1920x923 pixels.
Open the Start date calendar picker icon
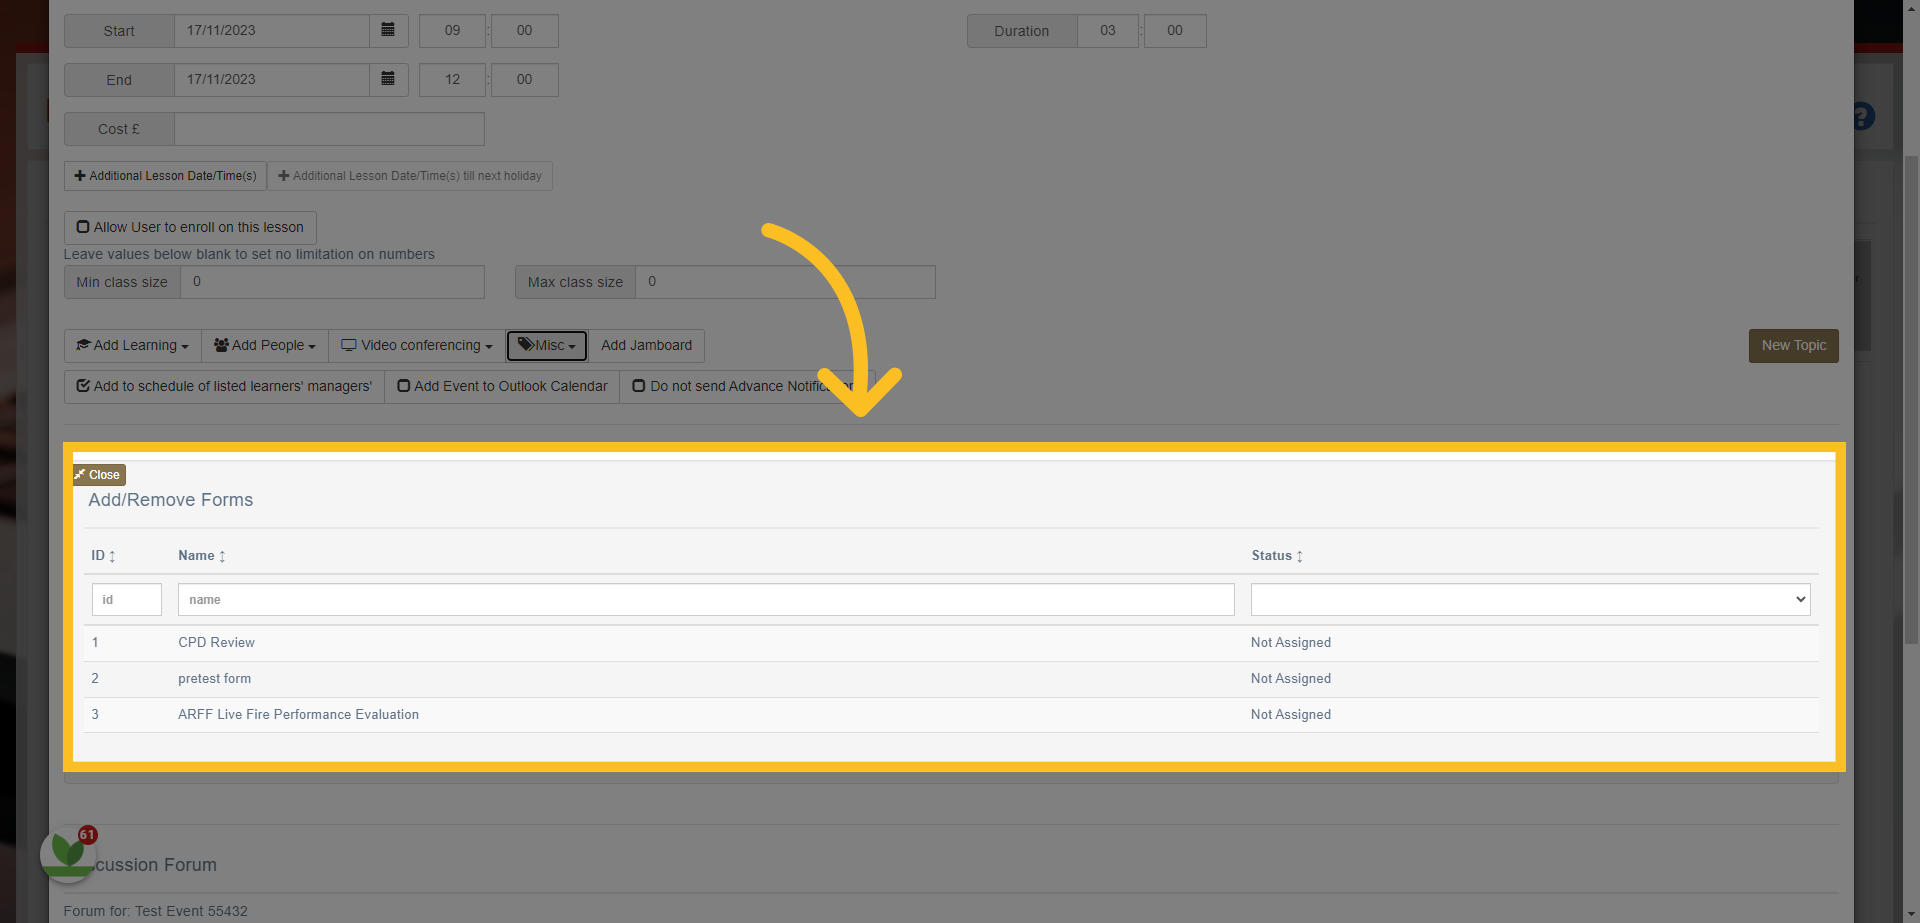tap(388, 30)
